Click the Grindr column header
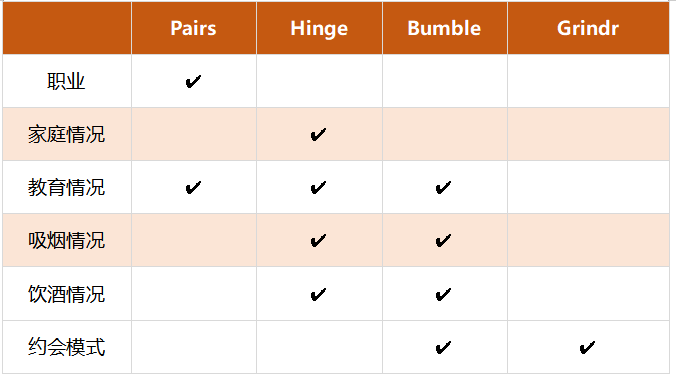The height and width of the screenshot is (376, 676). pos(588,28)
